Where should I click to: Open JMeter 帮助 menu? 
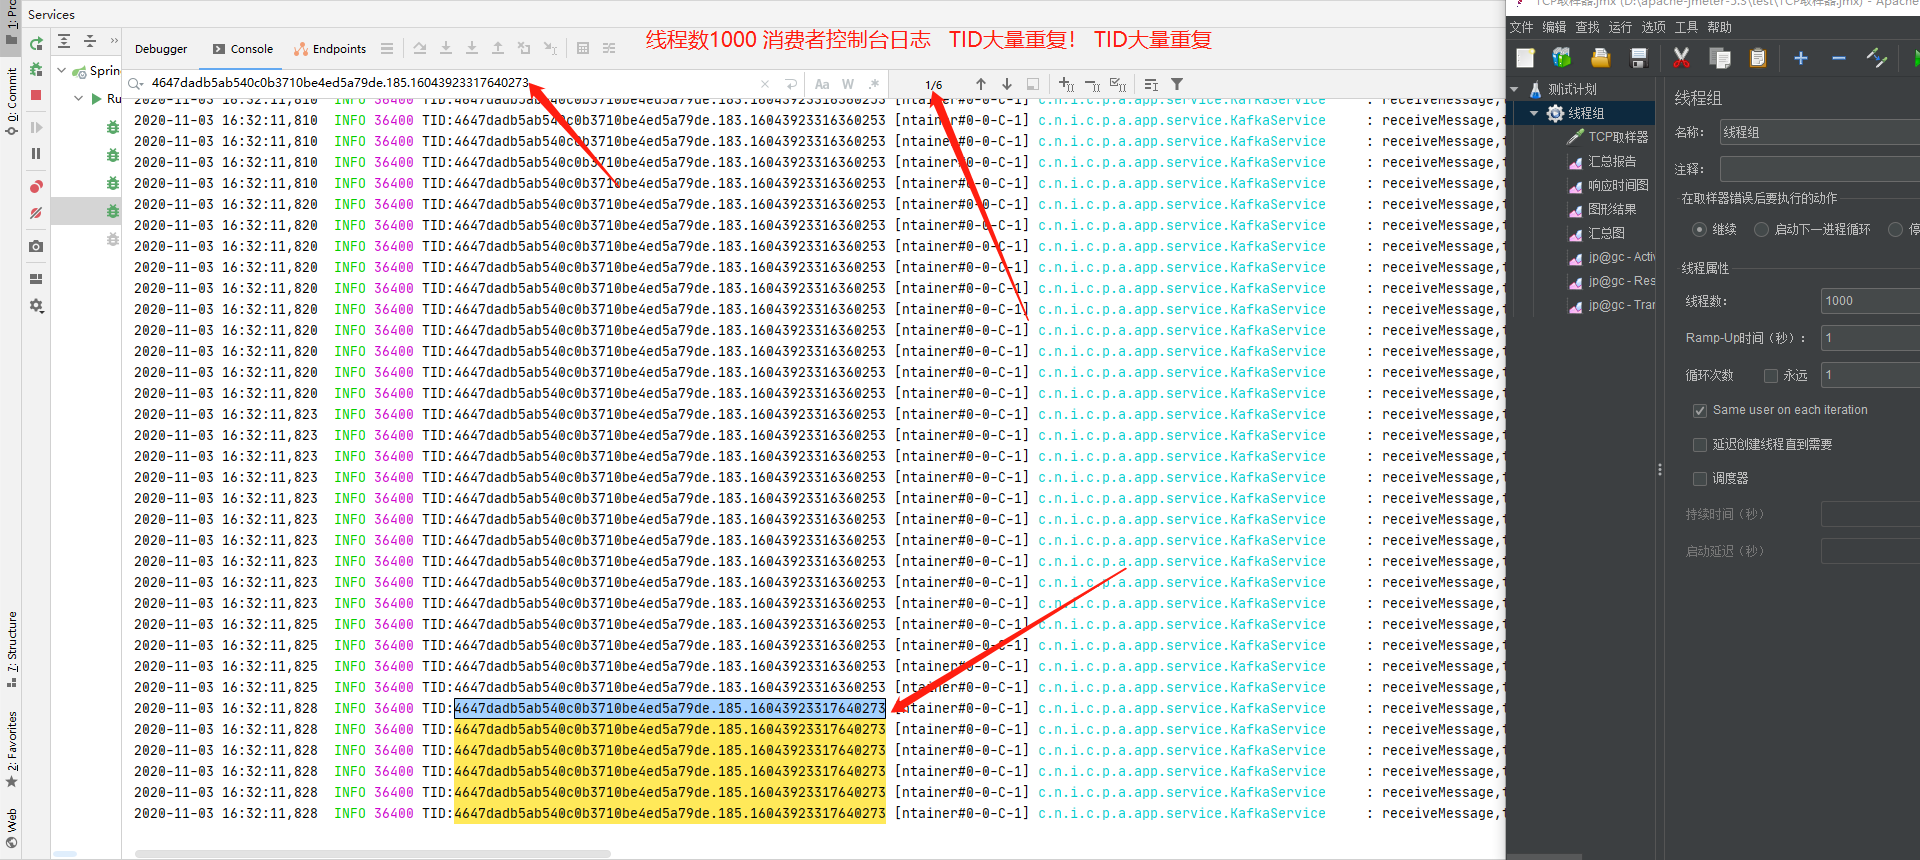click(x=1719, y=27)
